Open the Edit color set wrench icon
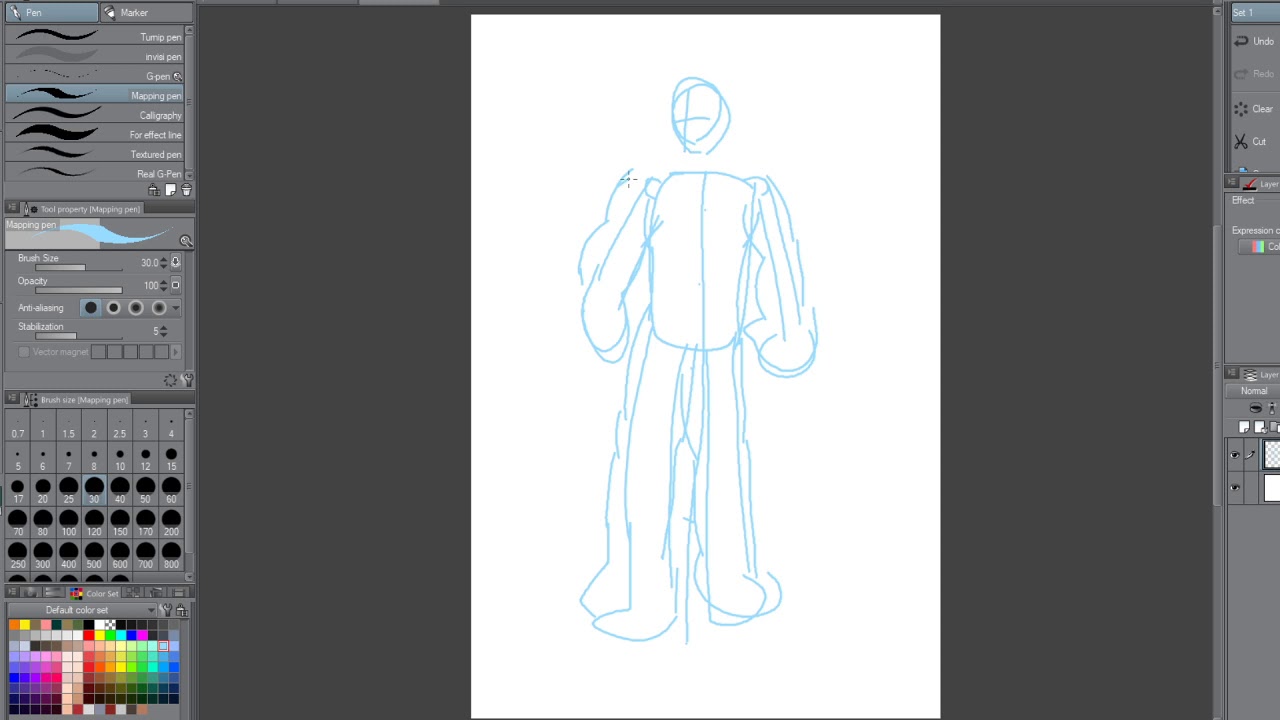The height and width of the screenshot is (720, 1280). click(x=166, y=610)
